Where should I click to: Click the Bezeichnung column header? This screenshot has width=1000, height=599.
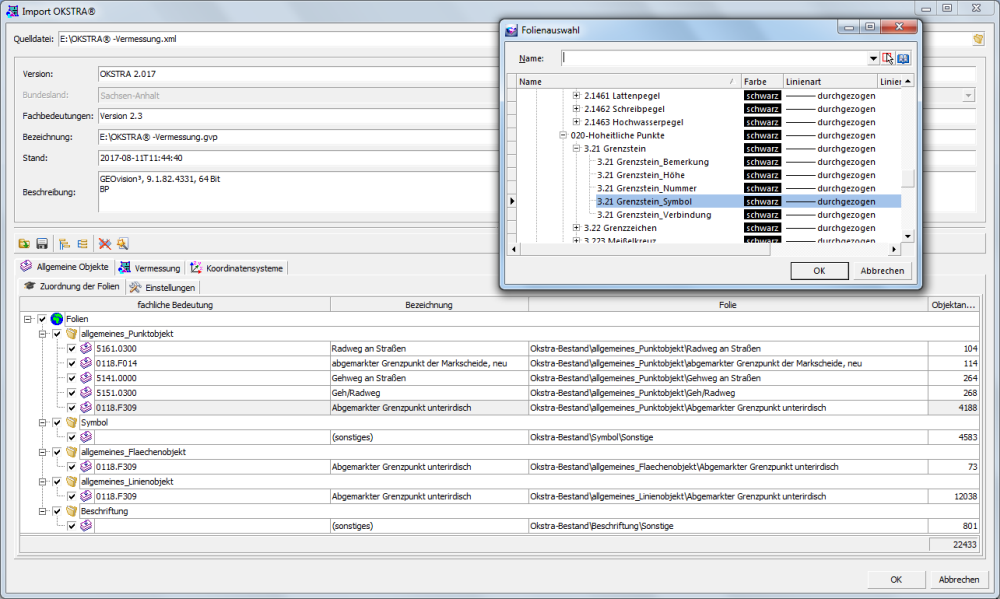(x=429, y=305)
